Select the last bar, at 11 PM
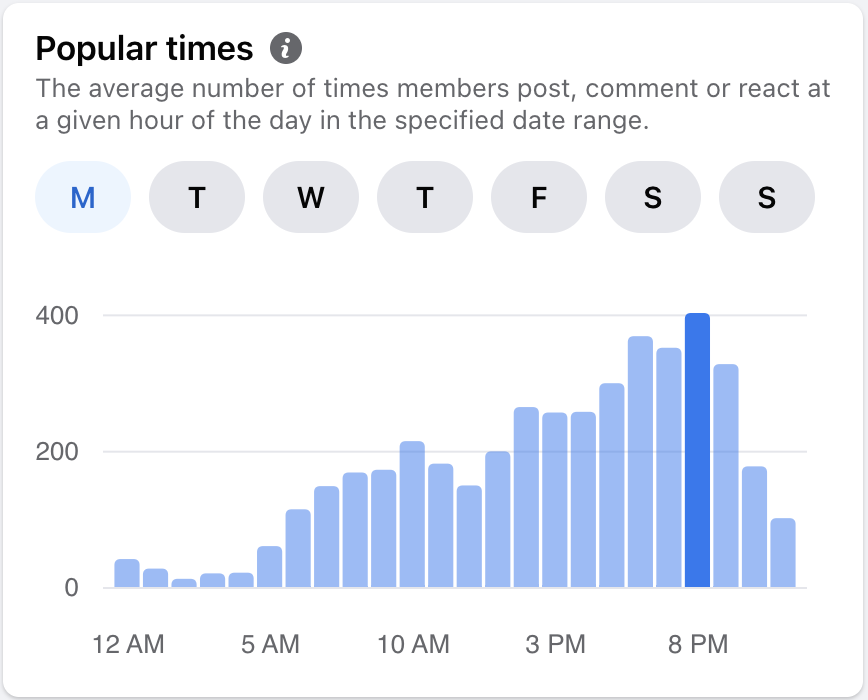The image size is (868, 700). coord(783,553)
